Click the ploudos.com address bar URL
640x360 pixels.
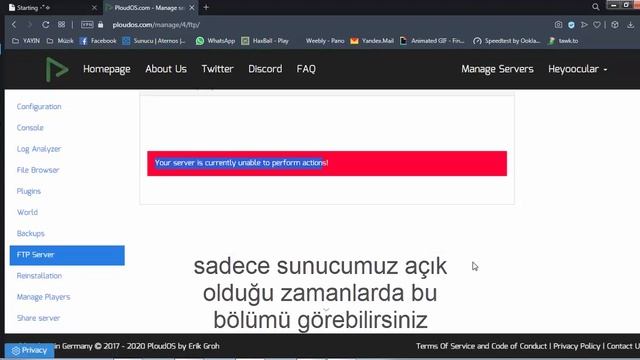pos(156,25)
